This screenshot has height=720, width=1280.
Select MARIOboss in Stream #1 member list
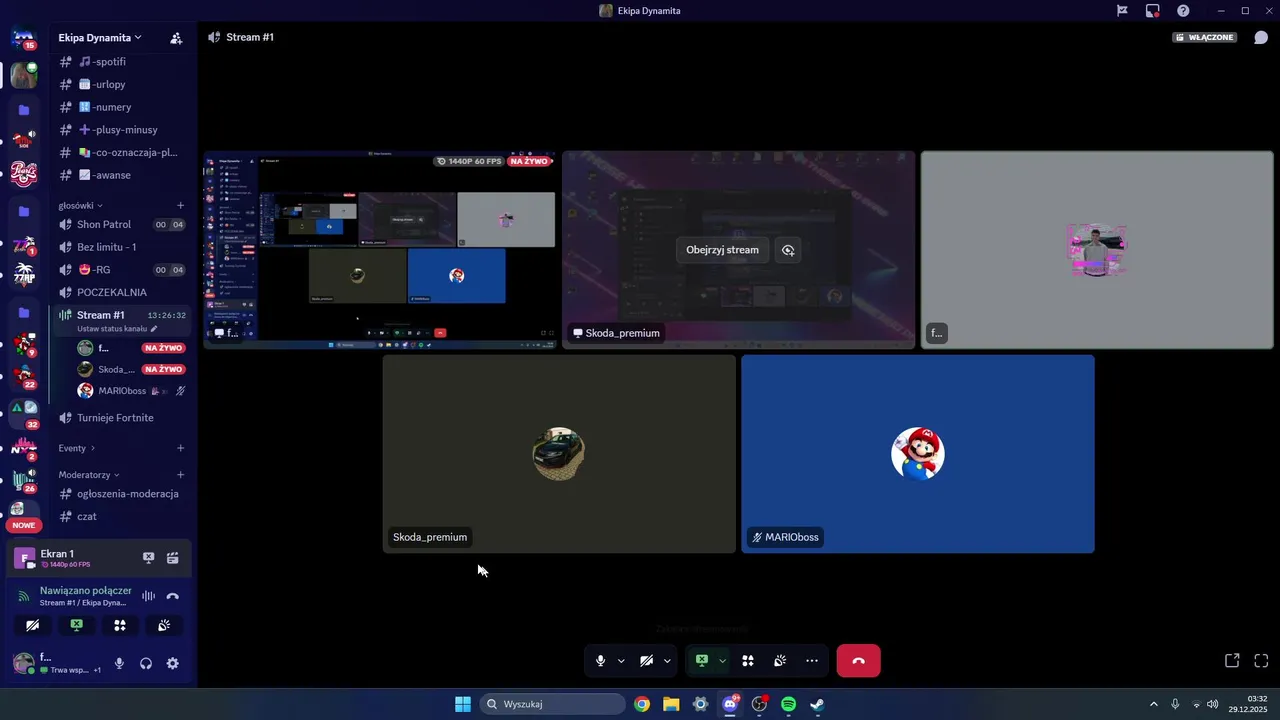click(x=131, y=391)
